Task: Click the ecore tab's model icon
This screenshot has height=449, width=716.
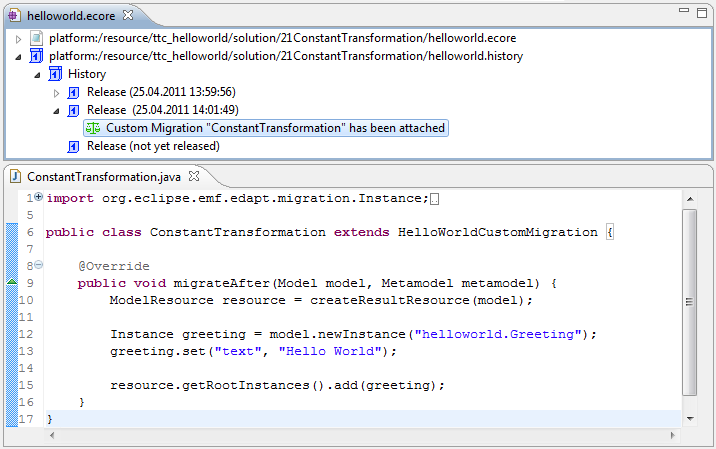Action: point(14,16)
